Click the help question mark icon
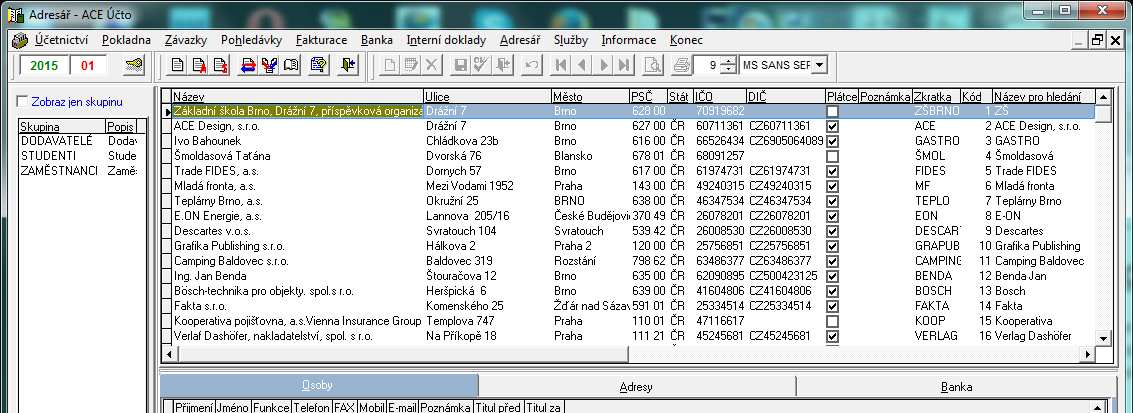The width and height of the screenshot is (1133, 413). pos(319,66)
